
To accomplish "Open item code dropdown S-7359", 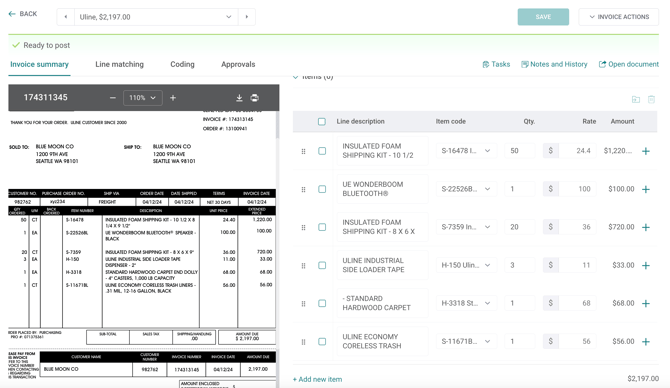I will pyautogui.click(x=466, y=227).
